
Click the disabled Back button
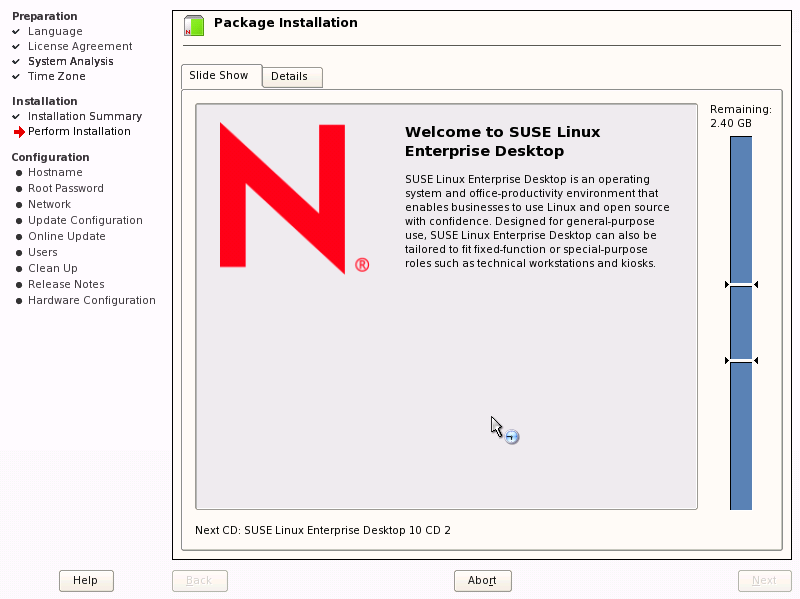(199, 581)
